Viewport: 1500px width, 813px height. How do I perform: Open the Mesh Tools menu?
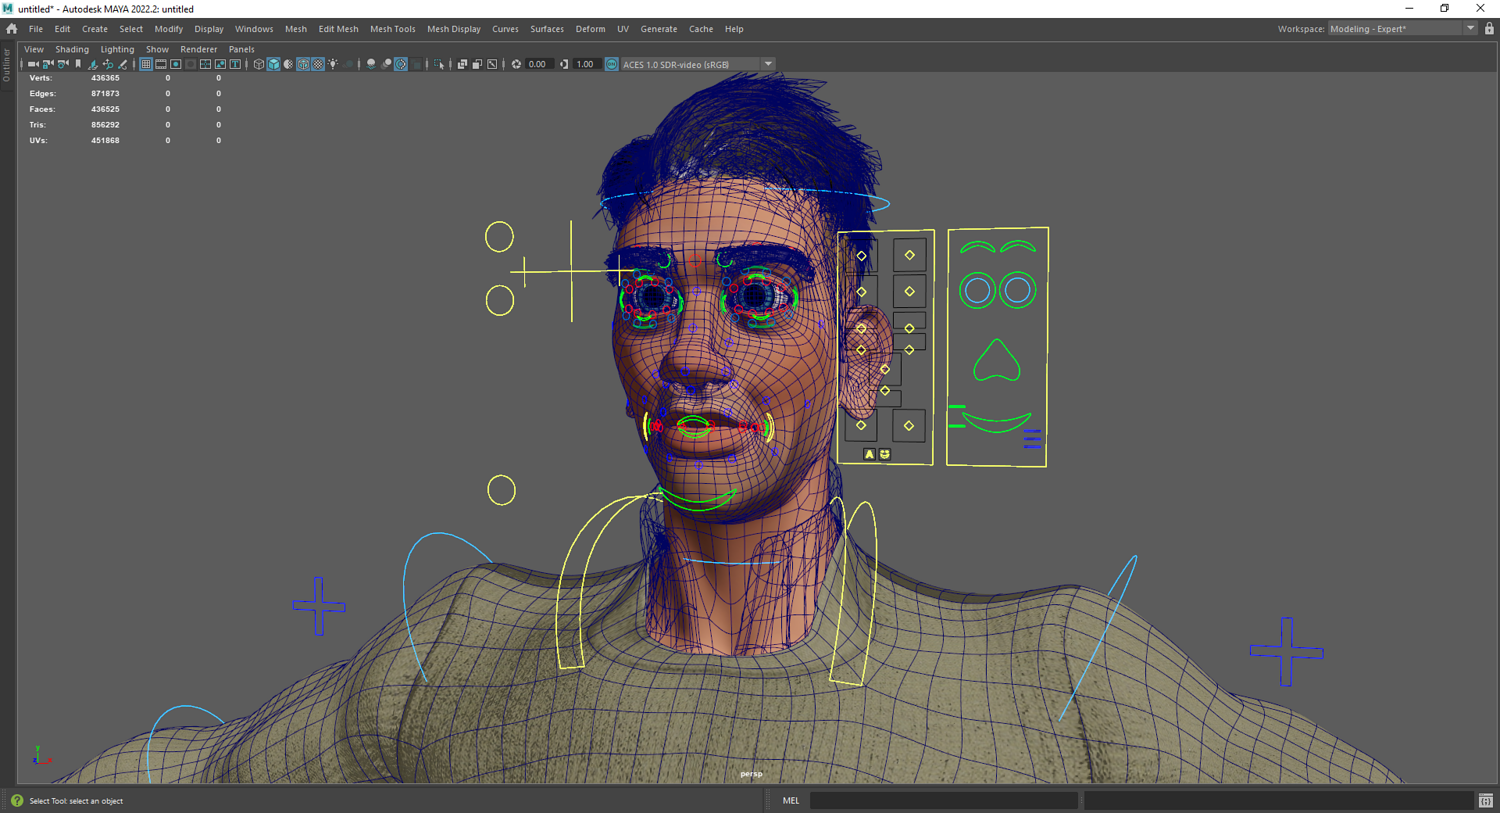click(392, 29)
